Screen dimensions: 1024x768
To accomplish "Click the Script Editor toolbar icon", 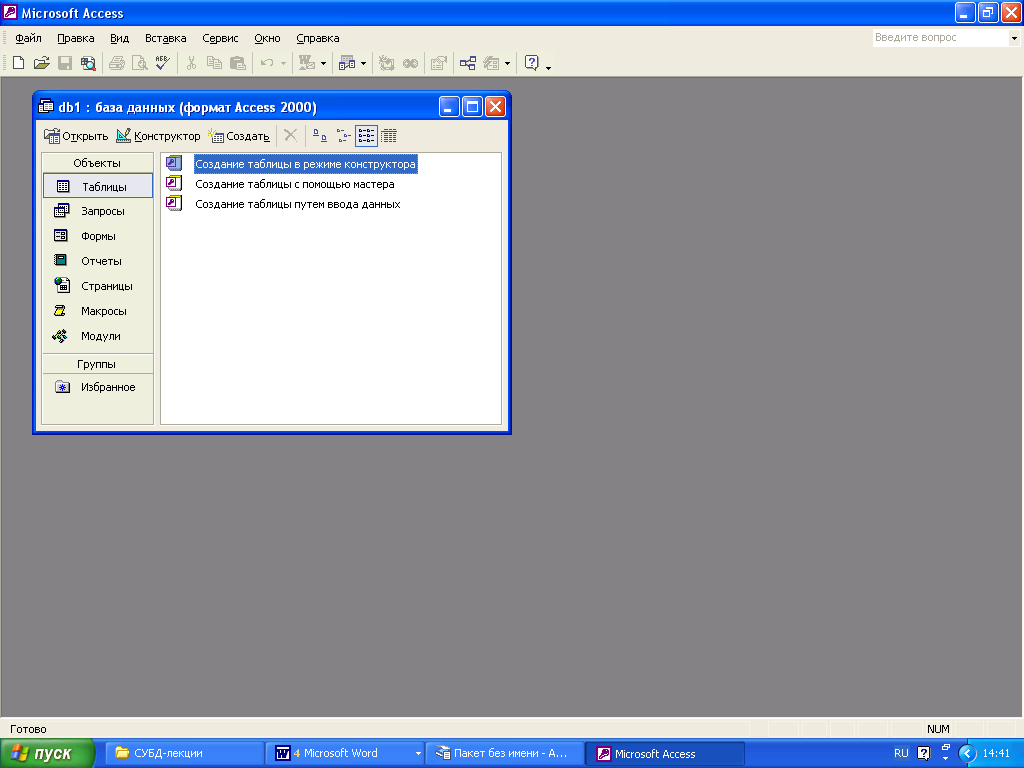I will point(410,63).
